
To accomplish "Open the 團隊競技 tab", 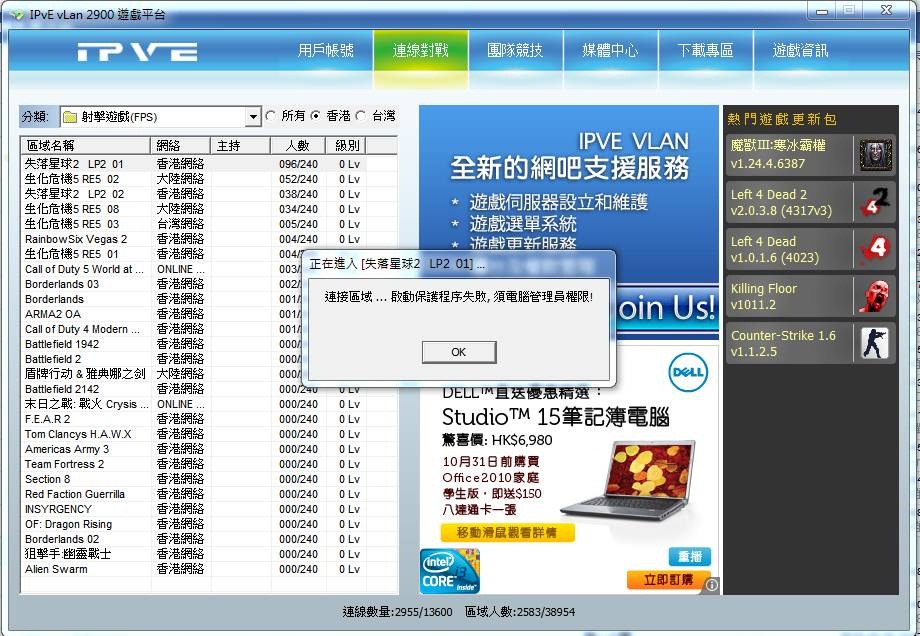I will click(x=515, y=50).
